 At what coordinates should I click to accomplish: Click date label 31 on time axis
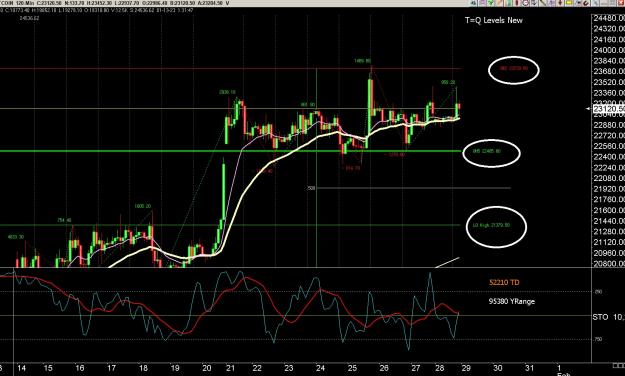(x=529, y=368)
